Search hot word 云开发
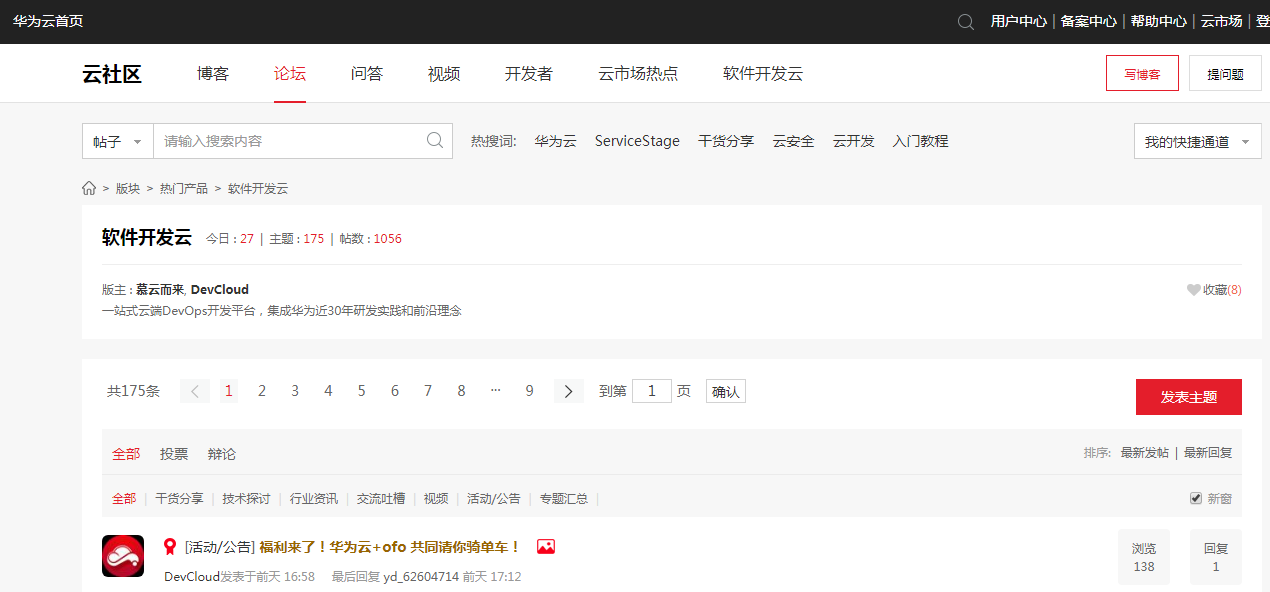 point(854,141)
